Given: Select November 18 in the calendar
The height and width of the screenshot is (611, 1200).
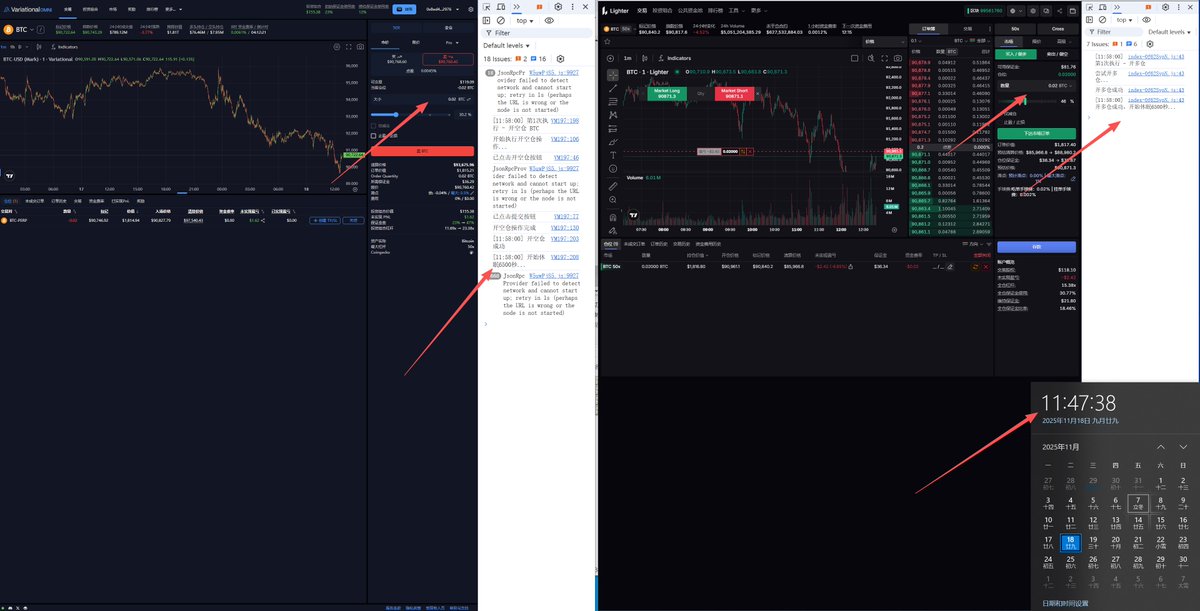Looking at the screenshot, I should point(1071,541).
